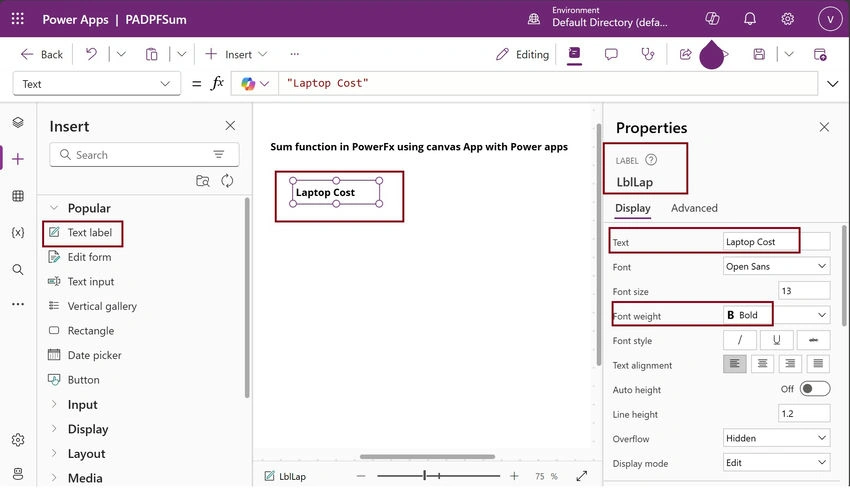Open Power Apps settings gear in header
This screenshot has height=489, width=850.
787,19
